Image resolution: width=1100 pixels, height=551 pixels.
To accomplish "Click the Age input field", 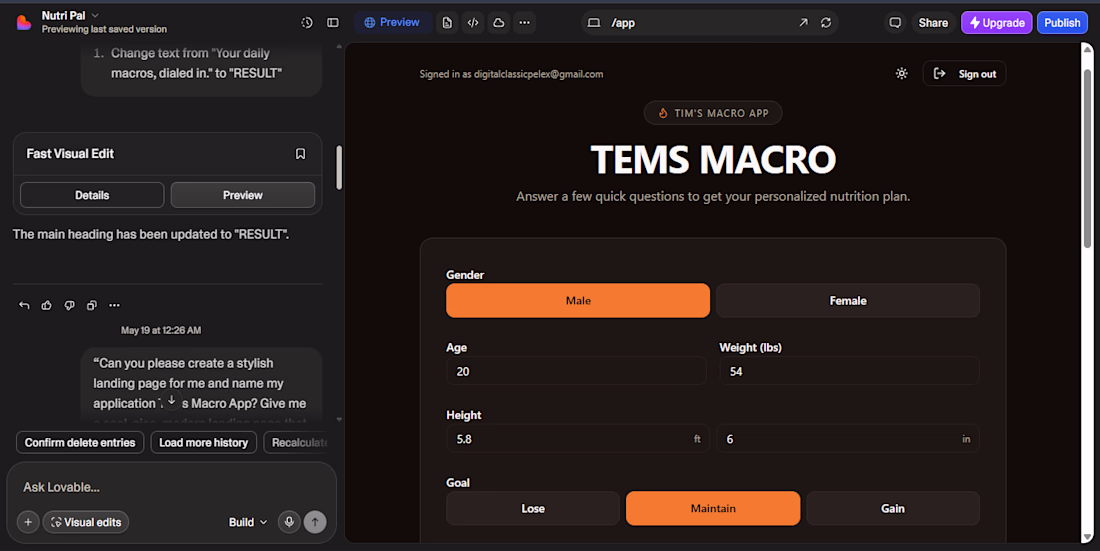I will pos(576,371).
